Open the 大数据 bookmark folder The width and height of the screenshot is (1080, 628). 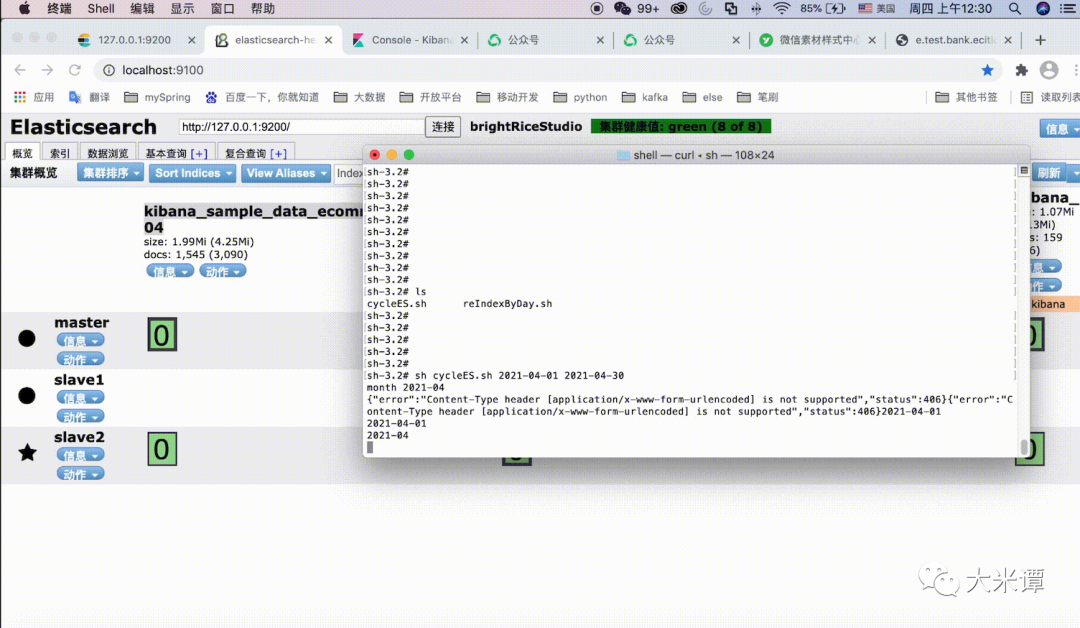point(359,97)
